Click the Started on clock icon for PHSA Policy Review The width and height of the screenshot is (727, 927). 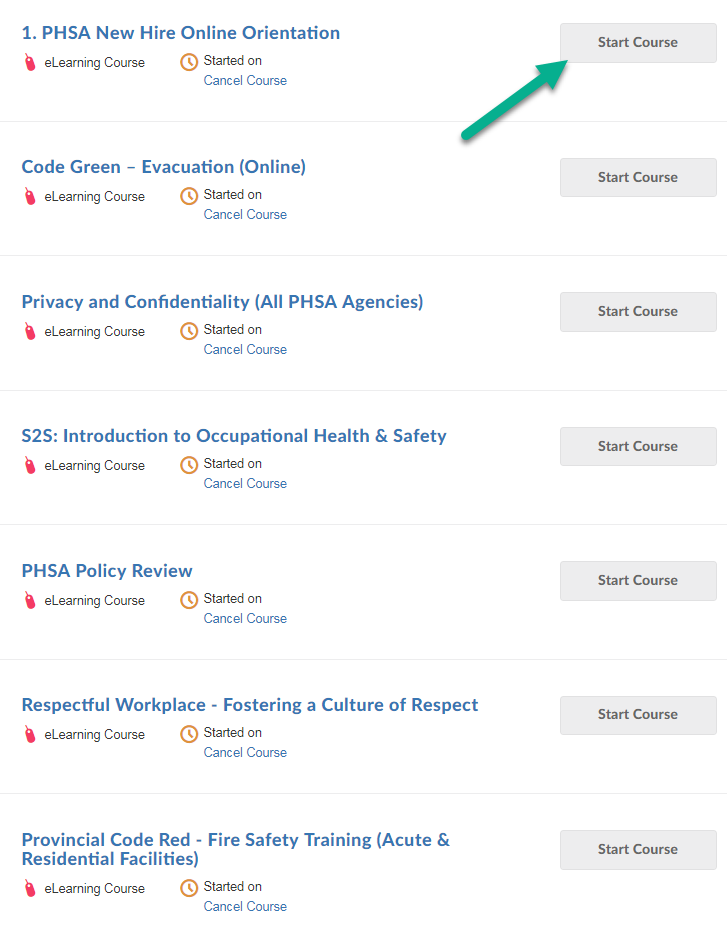tap(189, 600)
